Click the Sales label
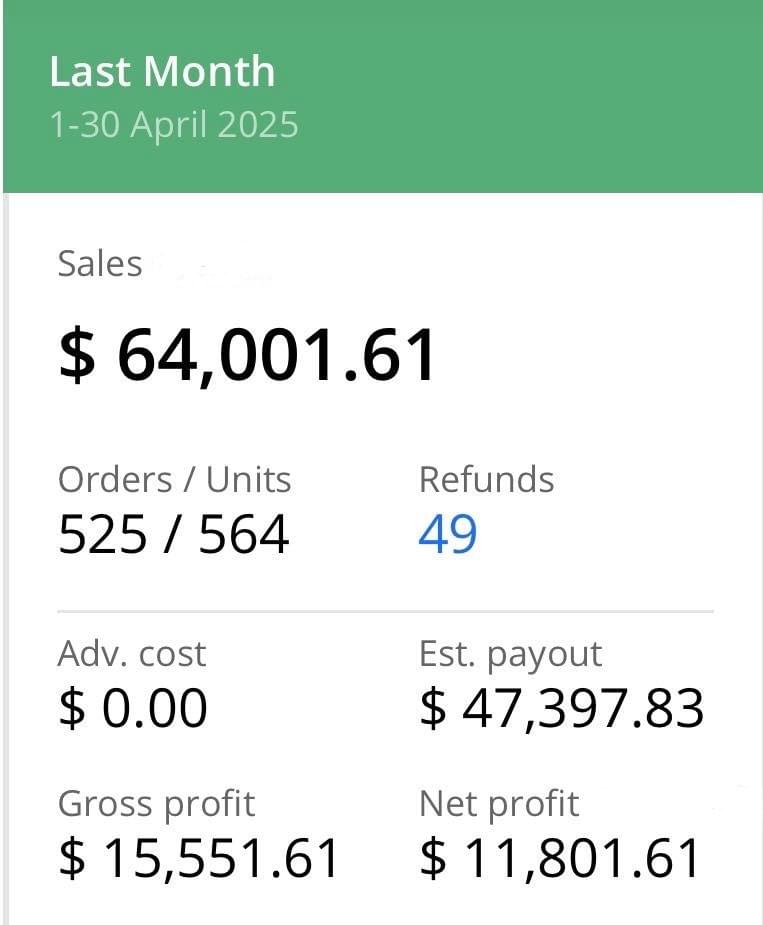Viewport: 763px width, 925px height. coord(100,264)
